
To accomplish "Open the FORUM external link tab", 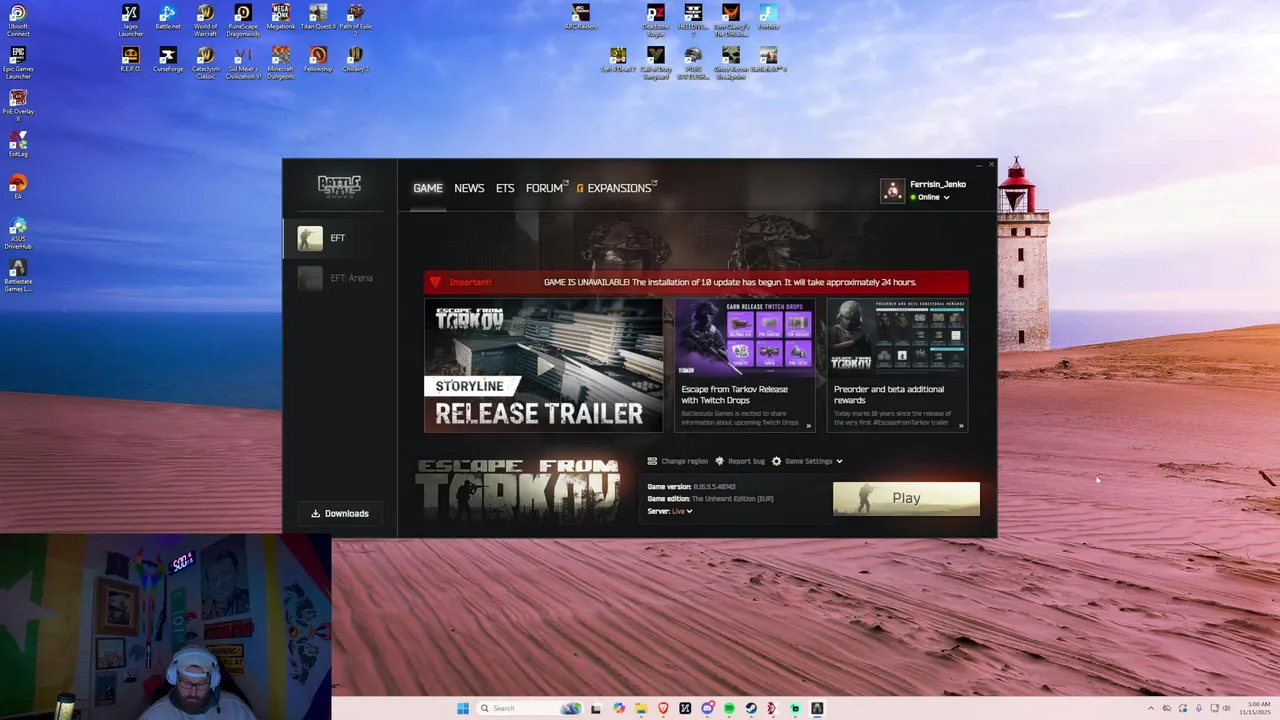I will point(547,188).
